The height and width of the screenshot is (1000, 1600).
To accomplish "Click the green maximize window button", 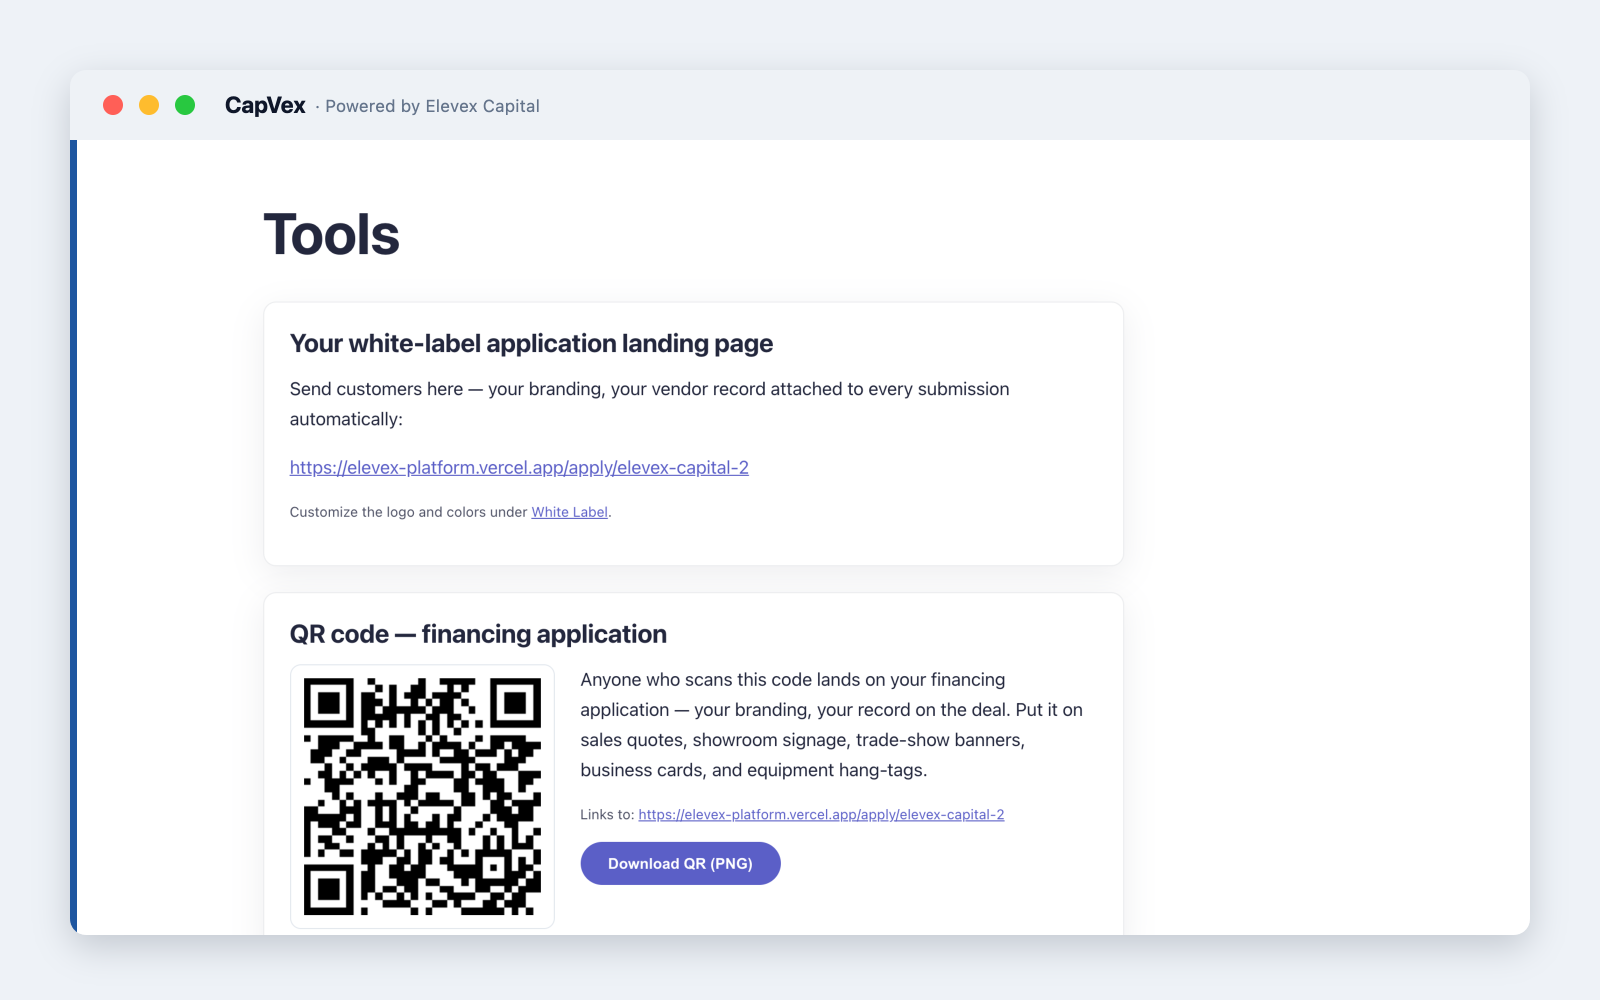I will click(185, 105).
